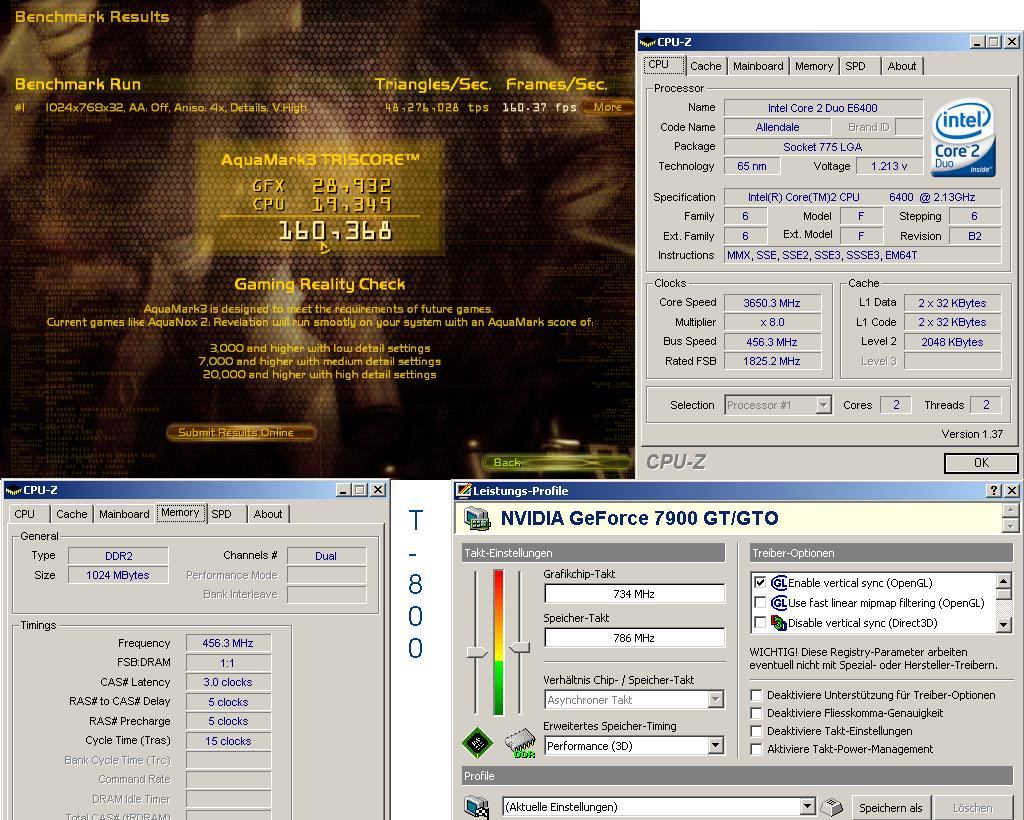The width and height of the screenshot is (1024, 820).
Task: Click the memory Frequency 456.3 MHz value
Action: click(228, 643)
